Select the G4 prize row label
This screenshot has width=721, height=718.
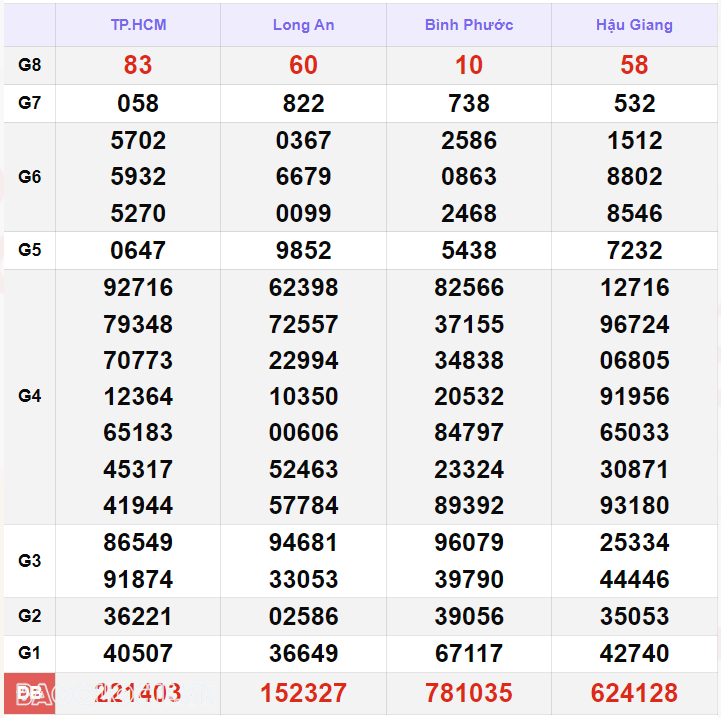30,396
